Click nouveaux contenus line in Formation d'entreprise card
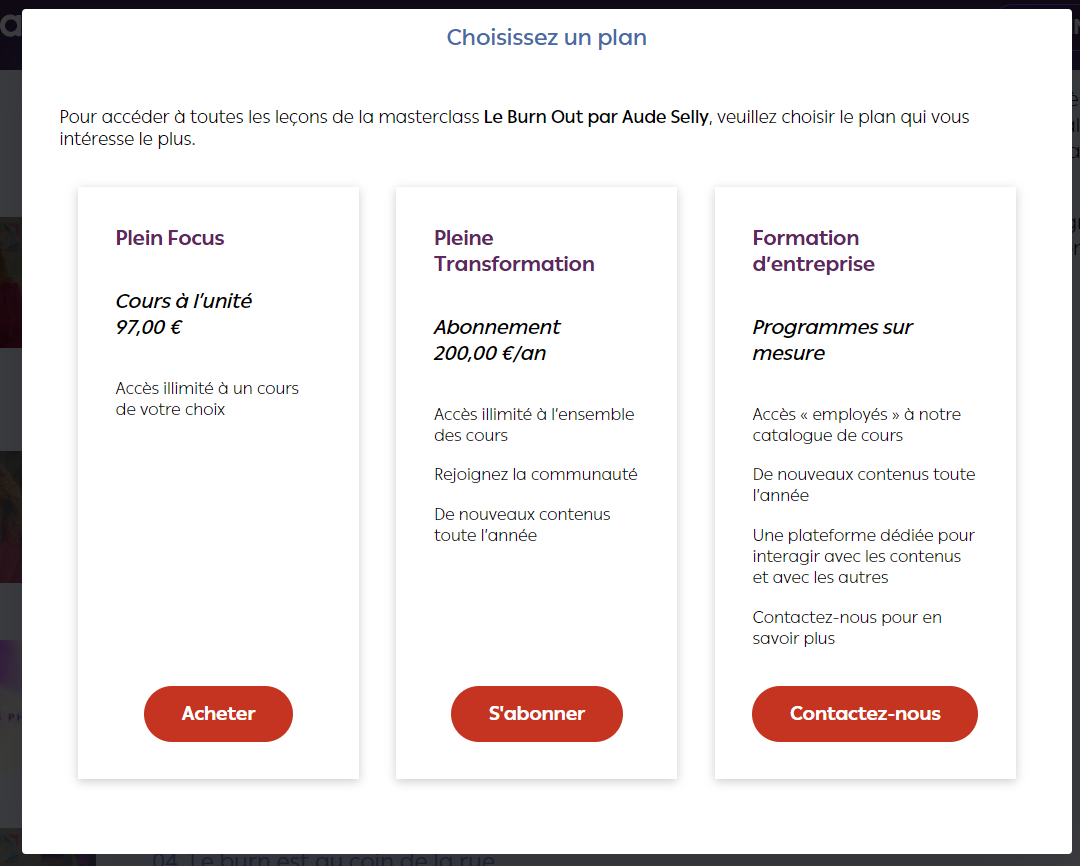The image size is (1080, 866). 863,484
